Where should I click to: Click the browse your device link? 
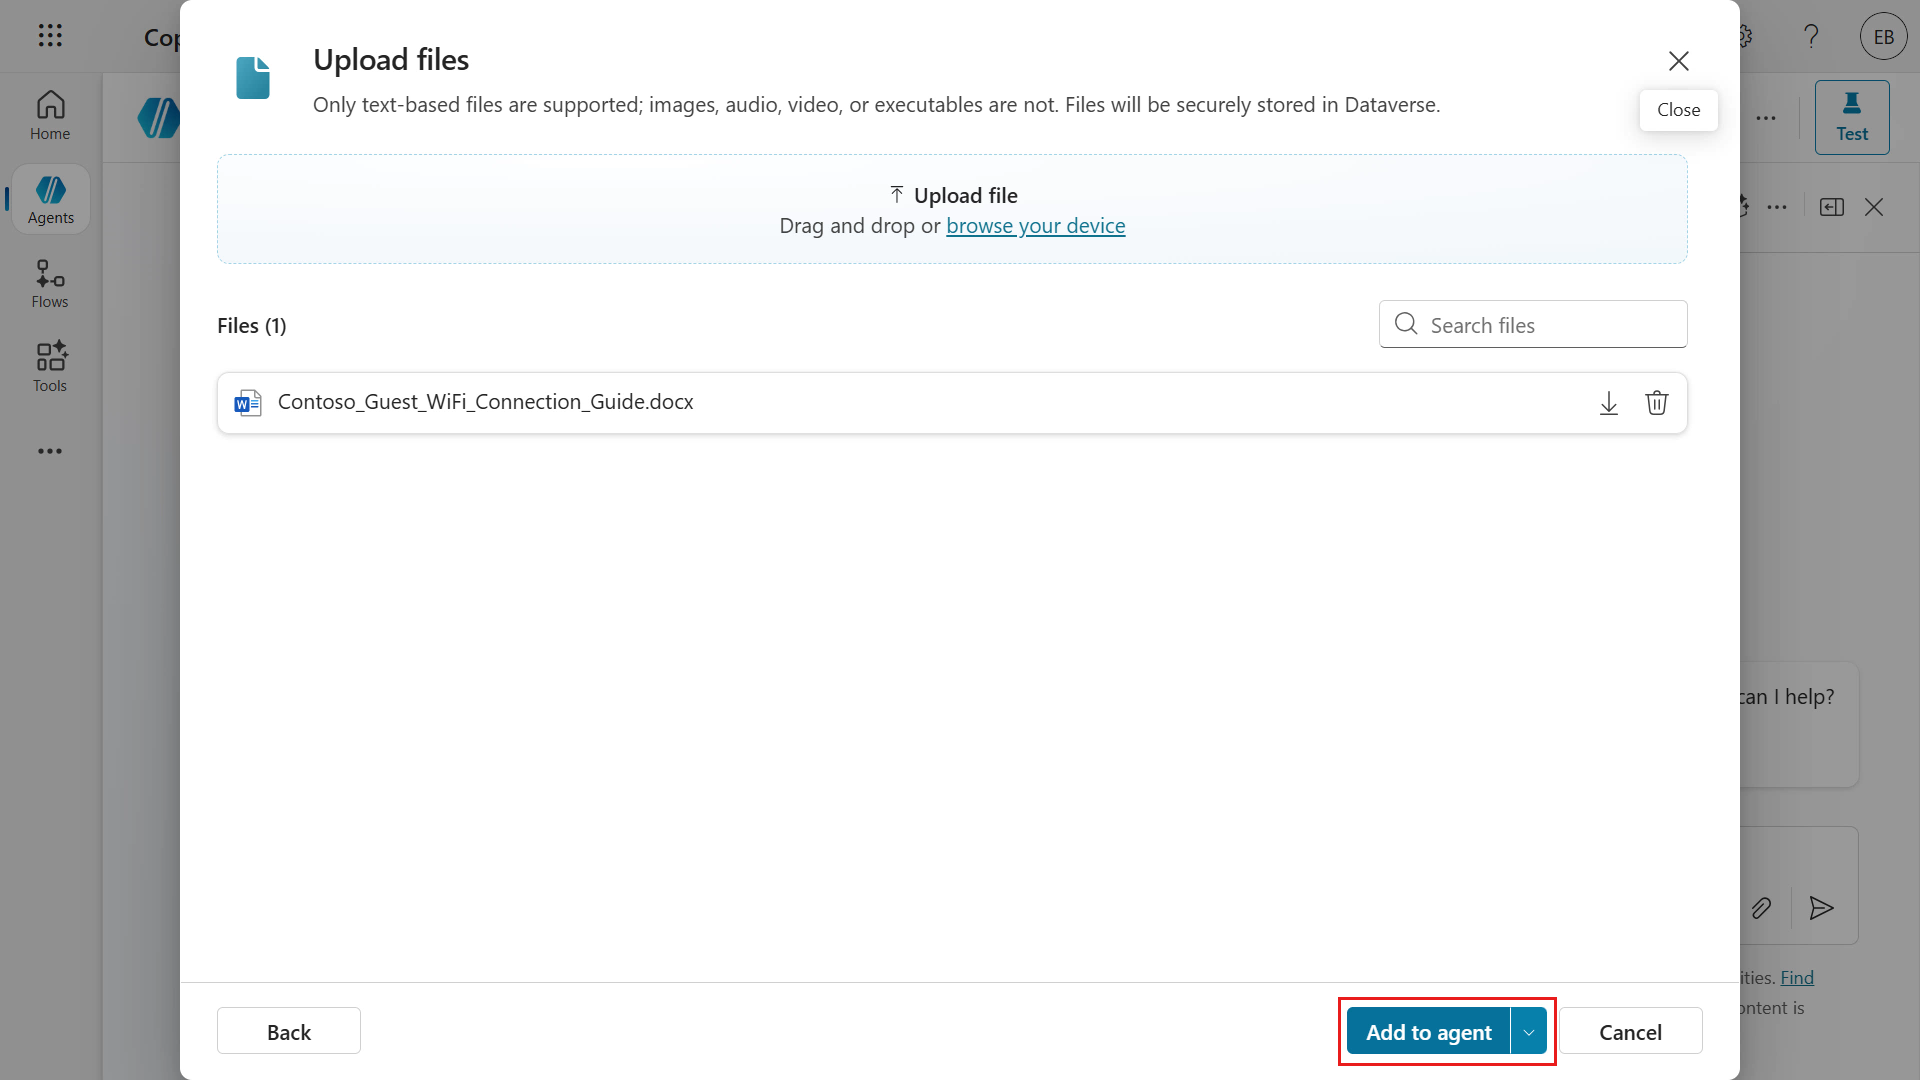1035,226
